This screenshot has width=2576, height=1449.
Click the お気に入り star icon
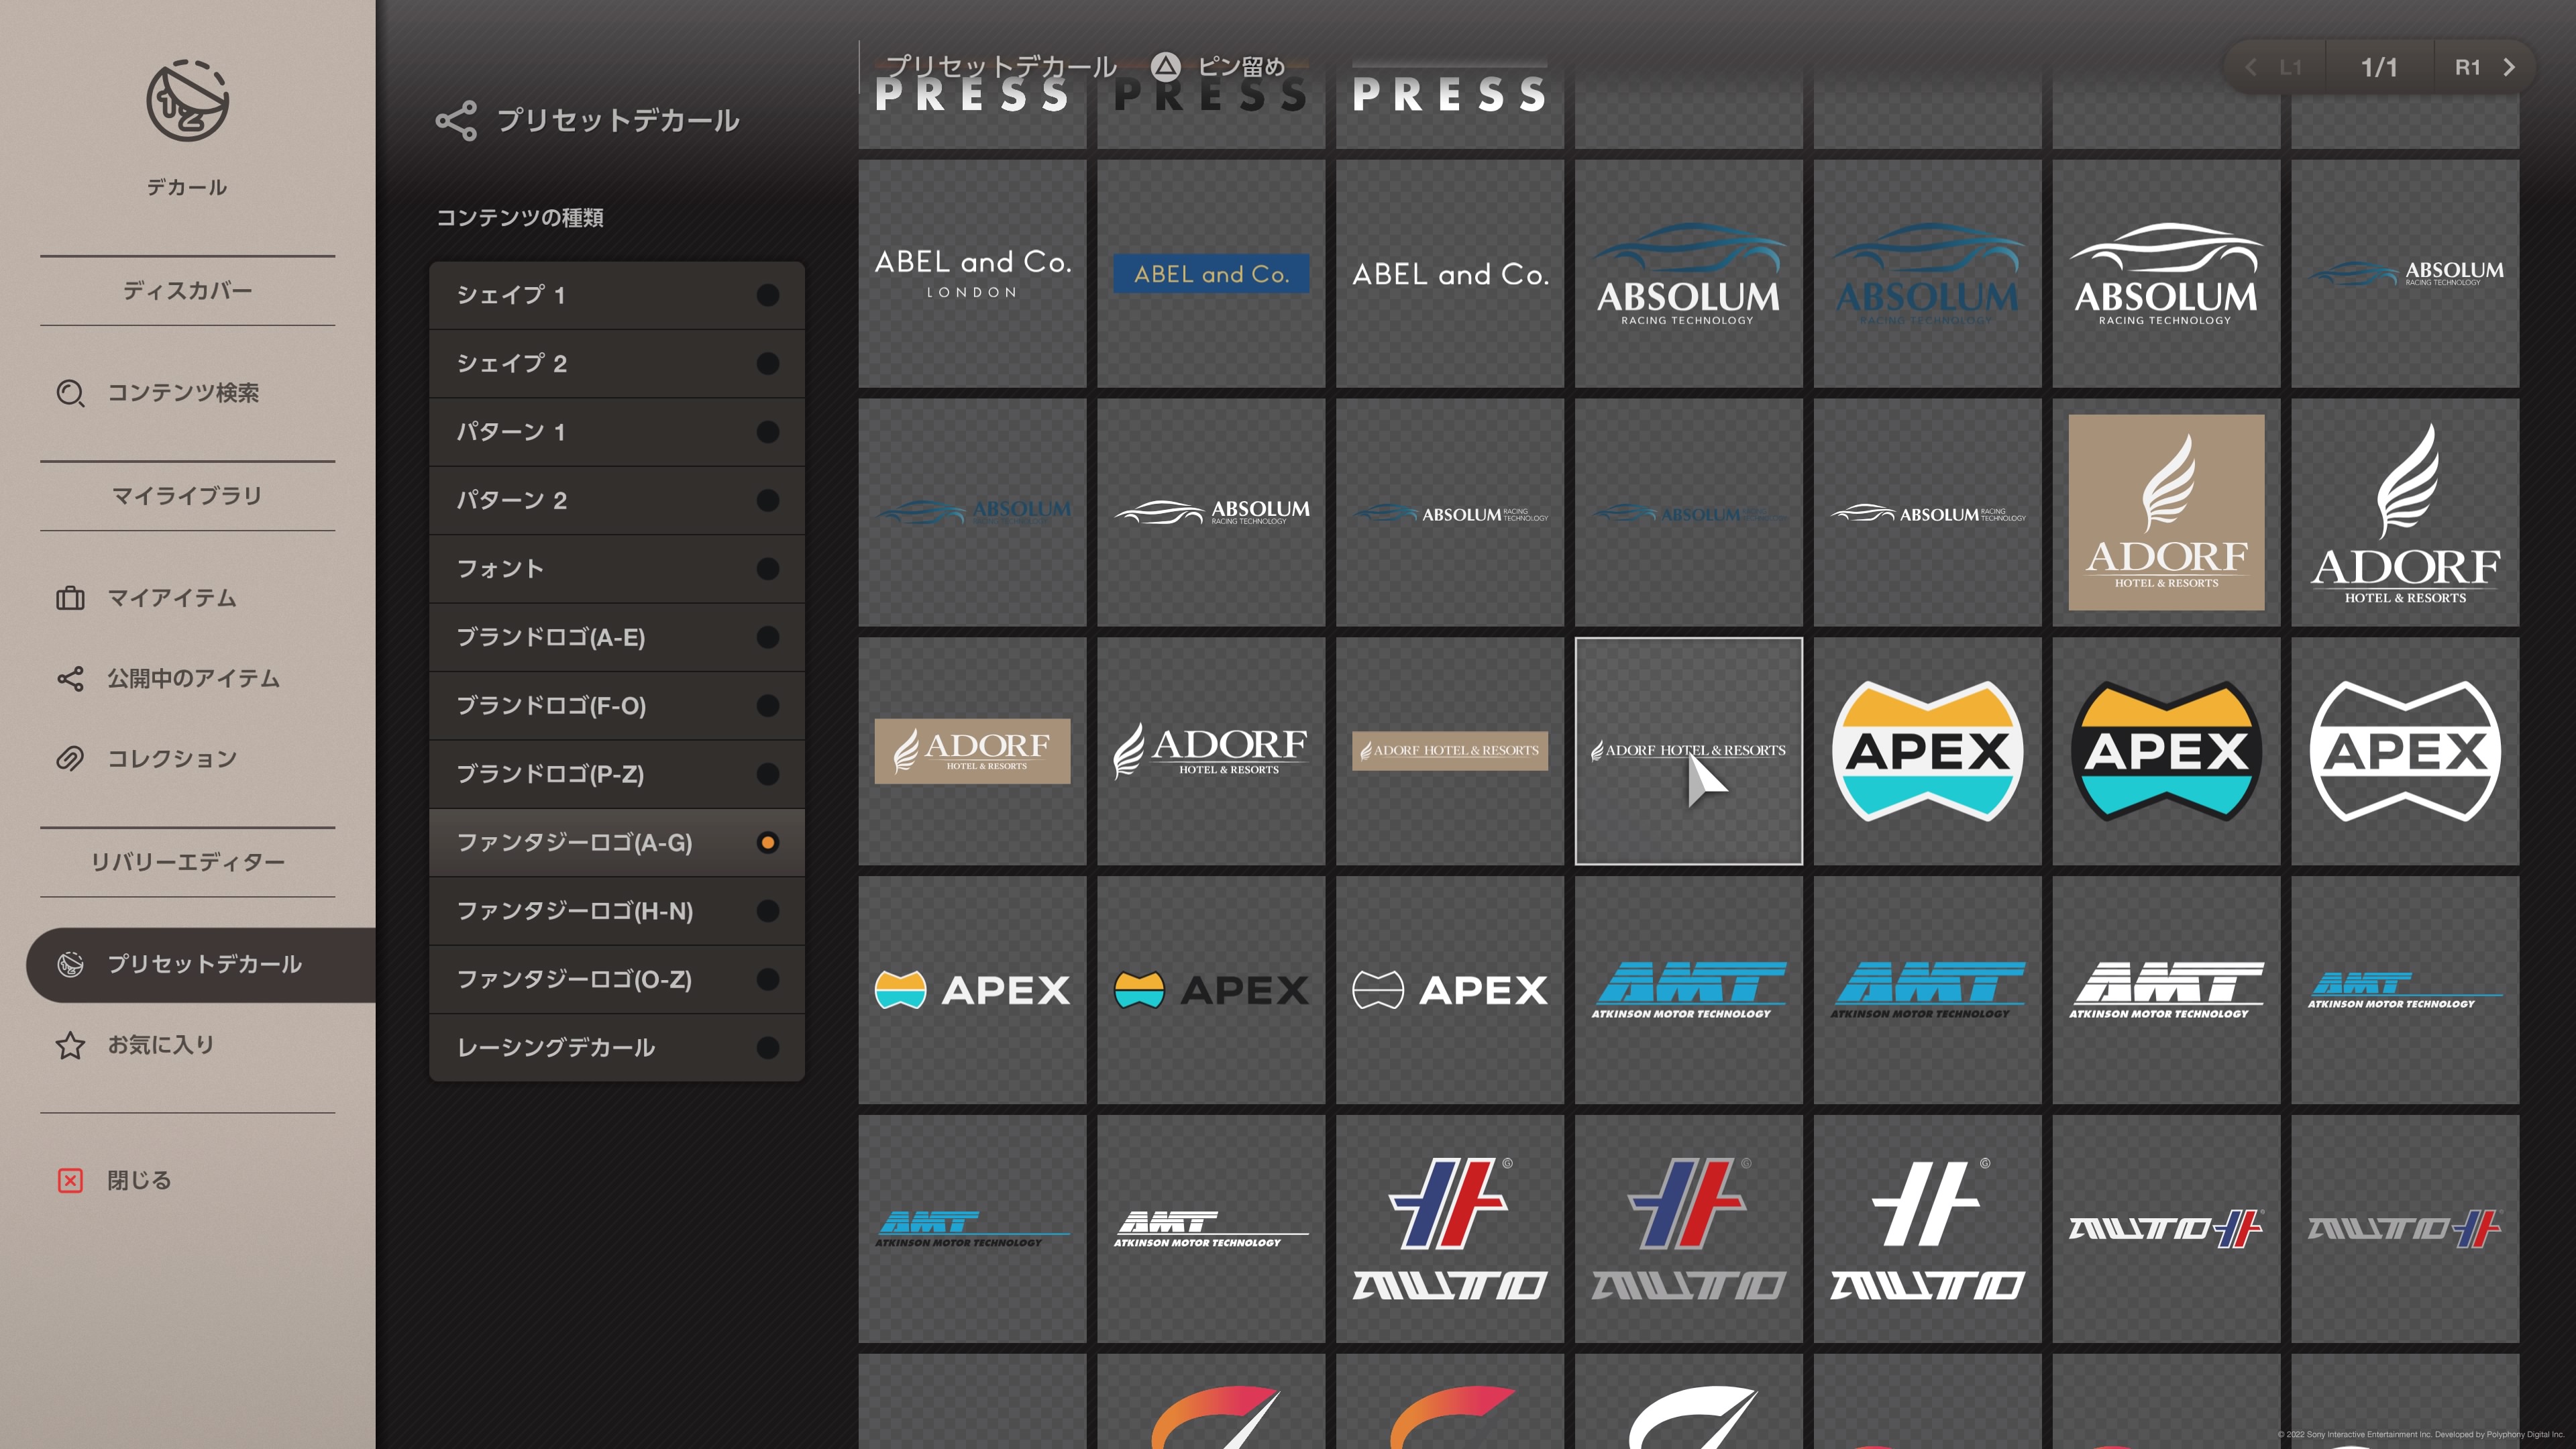(70, 1045)
